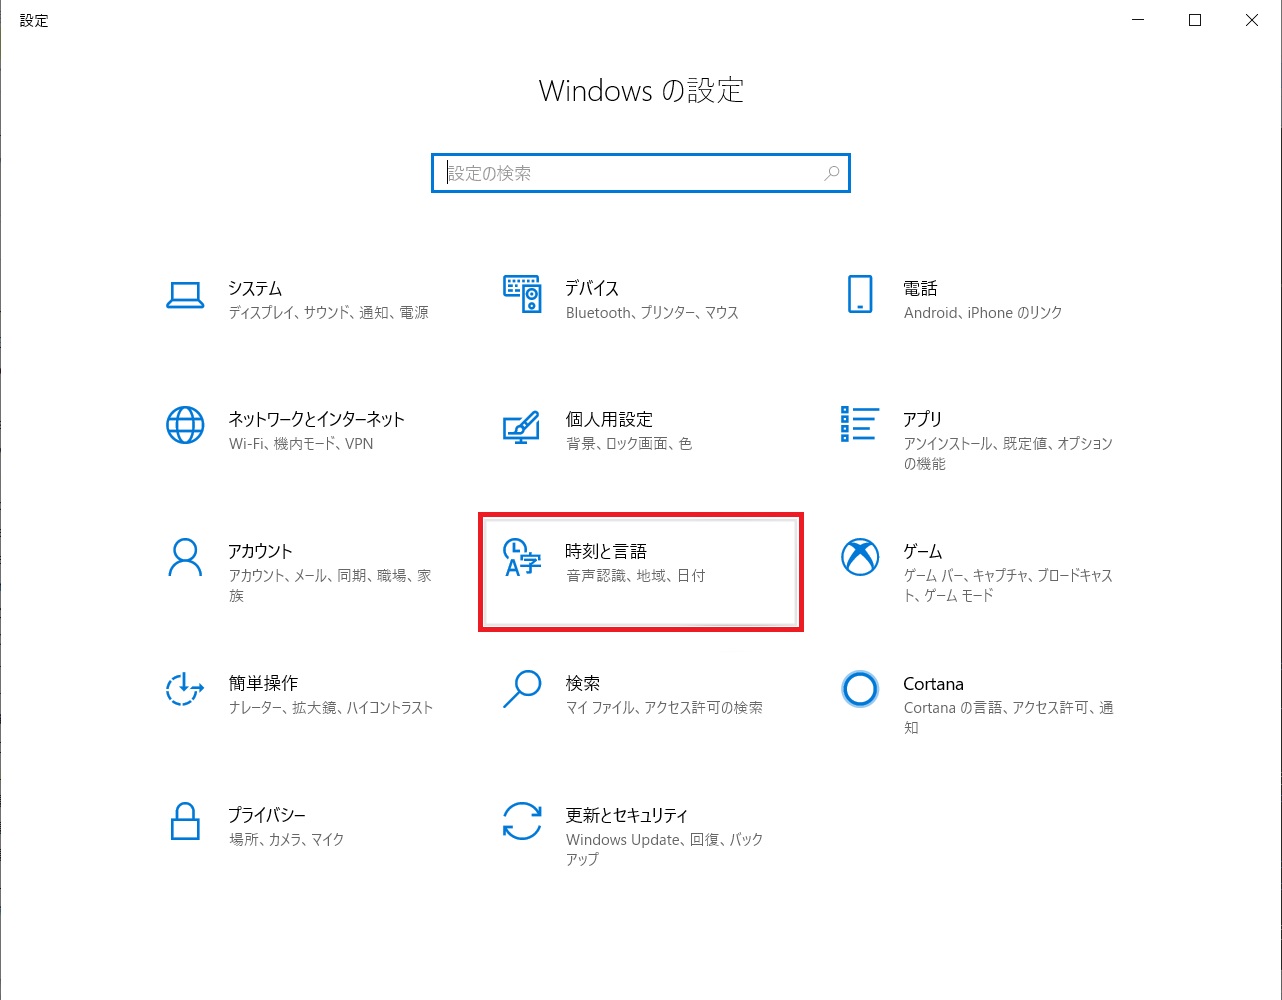Go to 電話 settings title
Screen dimensions: 1282x1000
(920, 288)
